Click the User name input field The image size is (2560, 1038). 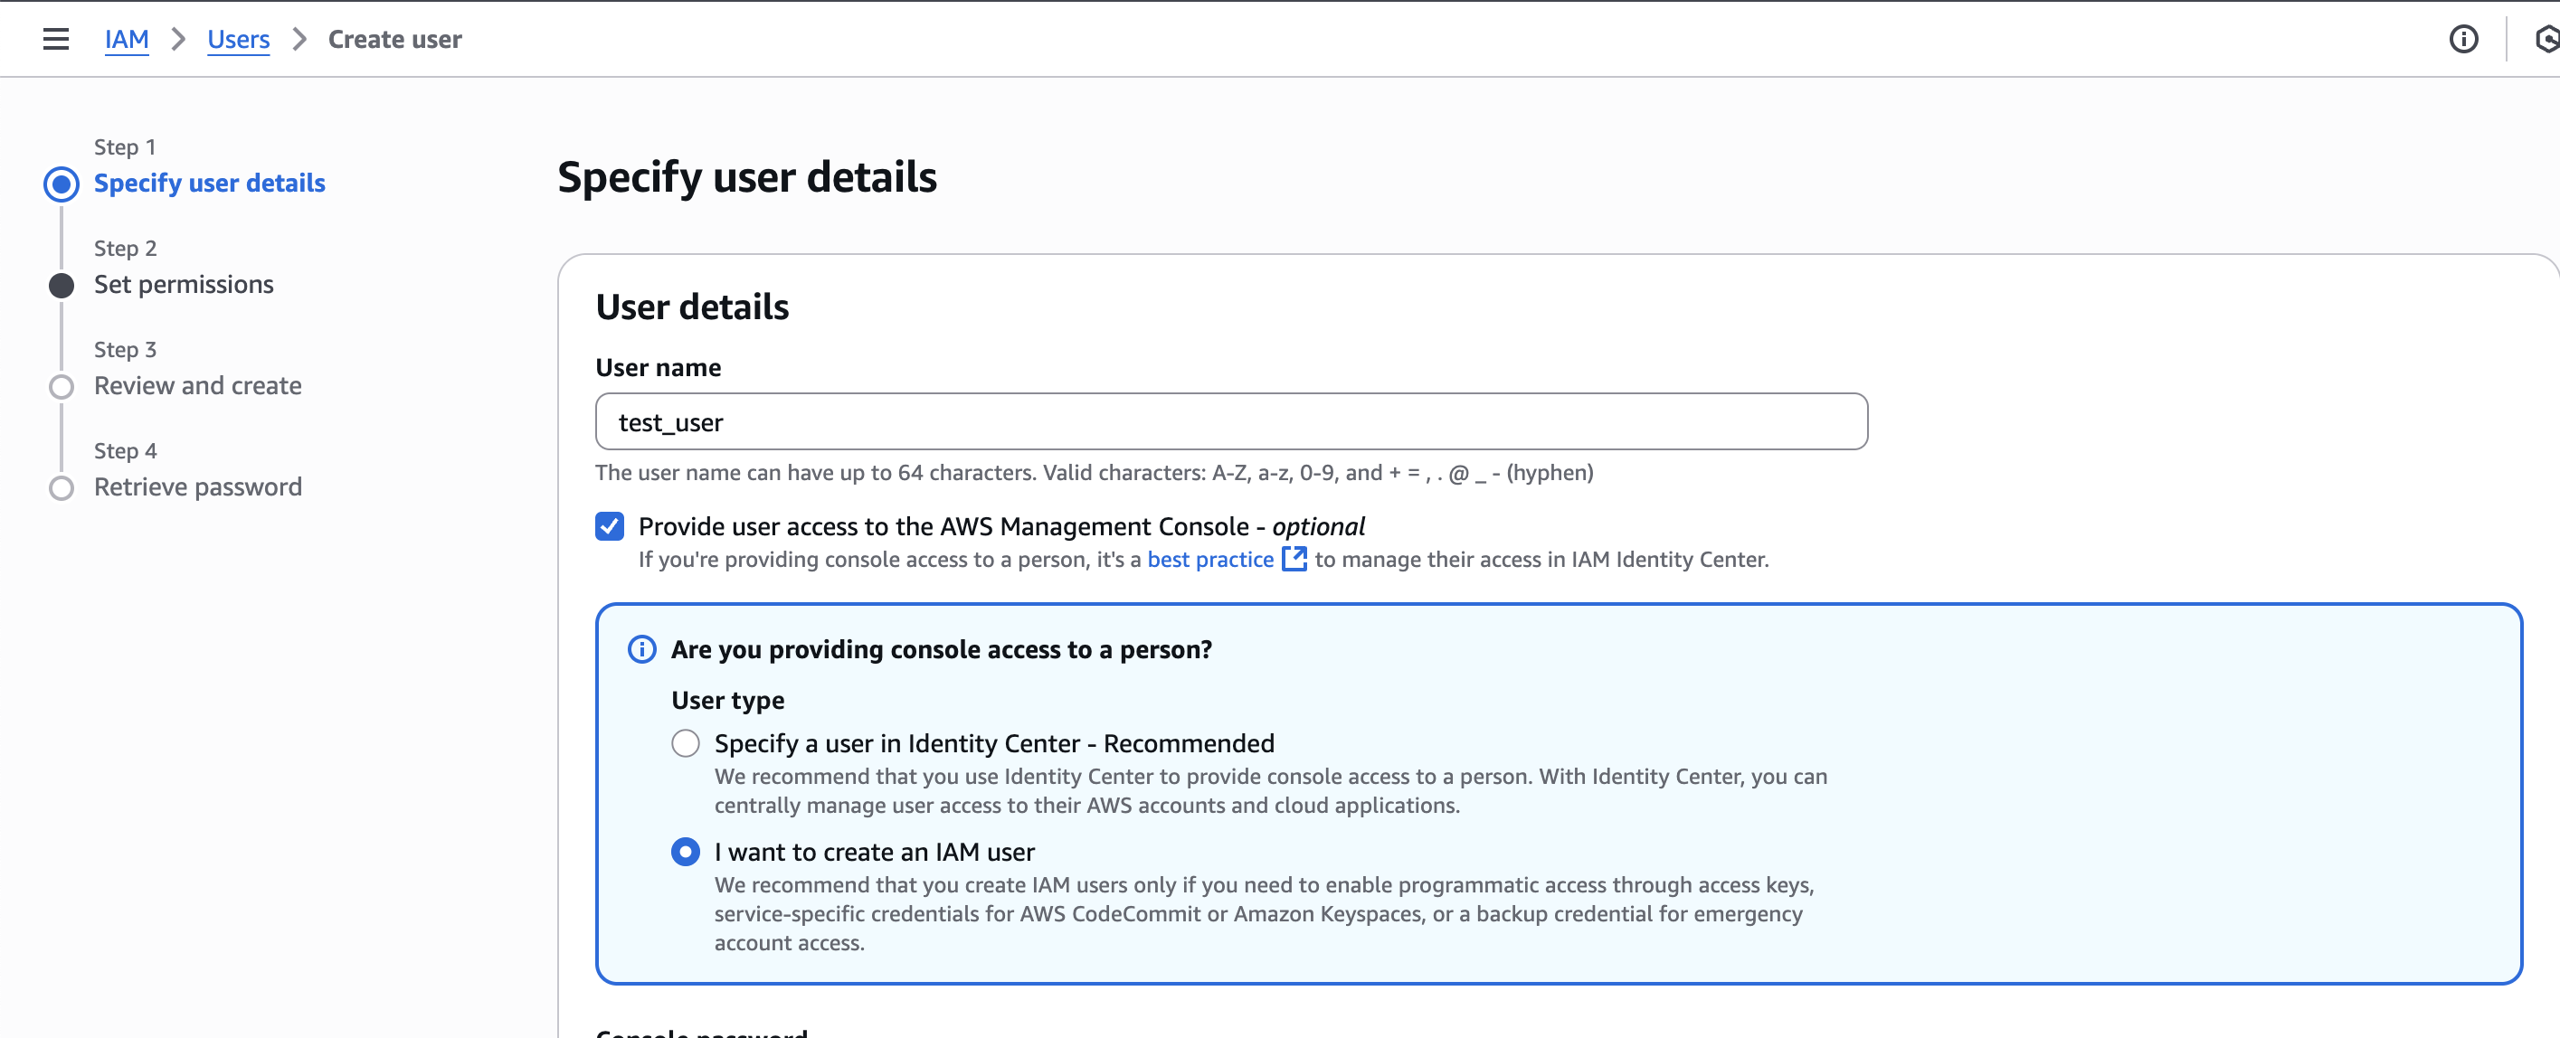click(1230, 422)
